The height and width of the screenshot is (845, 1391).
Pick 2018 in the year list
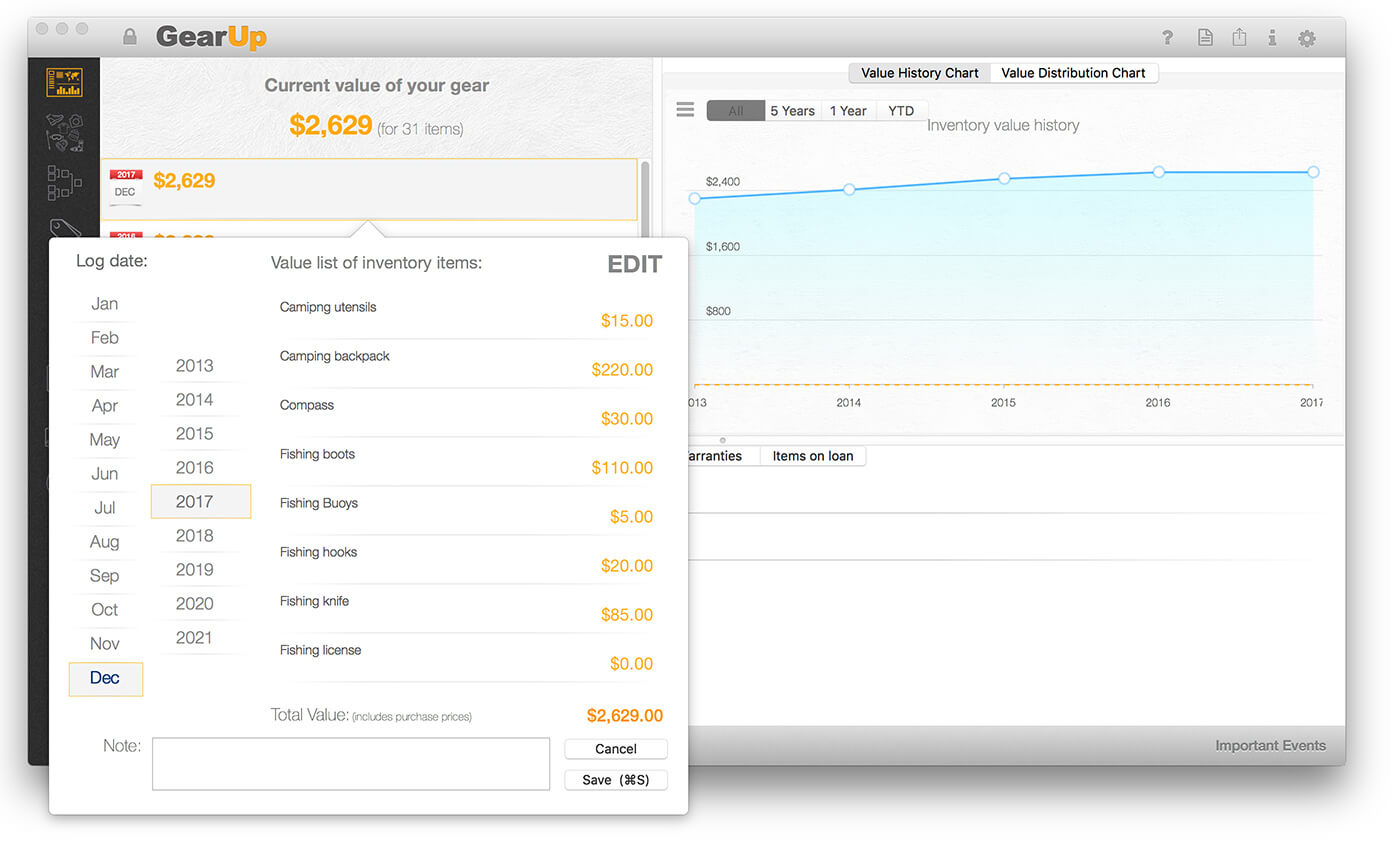click(x=195, y=536)
